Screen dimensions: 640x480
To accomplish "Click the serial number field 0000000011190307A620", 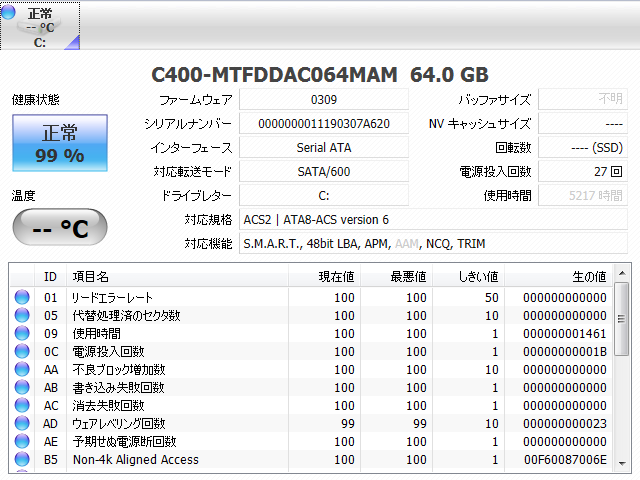I will coord(324,124).
